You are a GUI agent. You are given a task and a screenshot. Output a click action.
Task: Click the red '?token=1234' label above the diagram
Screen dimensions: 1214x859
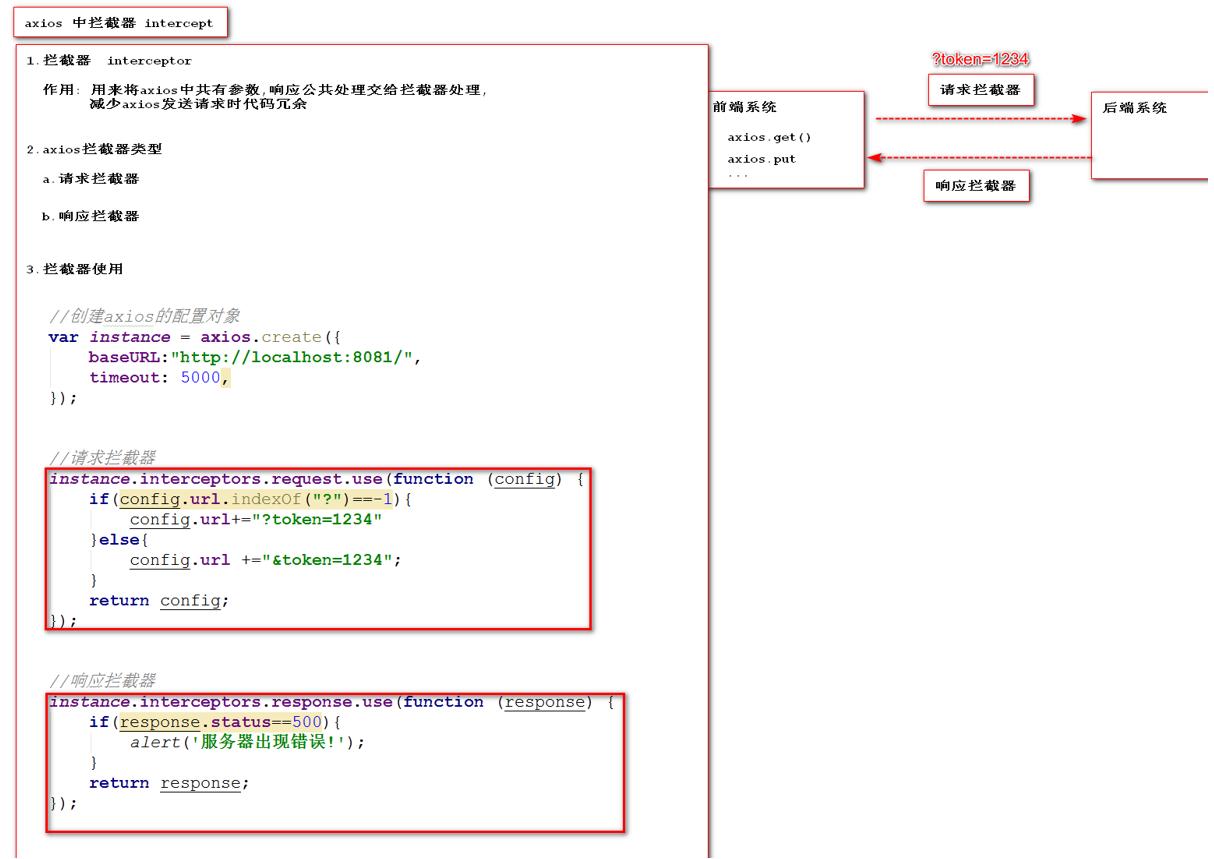pyautogui.click(x=980, y=60)
